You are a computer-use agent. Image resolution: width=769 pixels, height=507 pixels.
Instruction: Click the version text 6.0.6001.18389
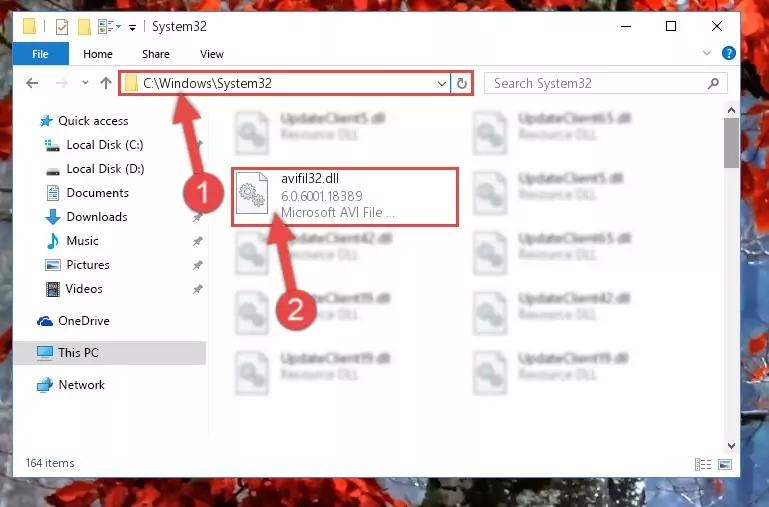click(x=322, y=196)
